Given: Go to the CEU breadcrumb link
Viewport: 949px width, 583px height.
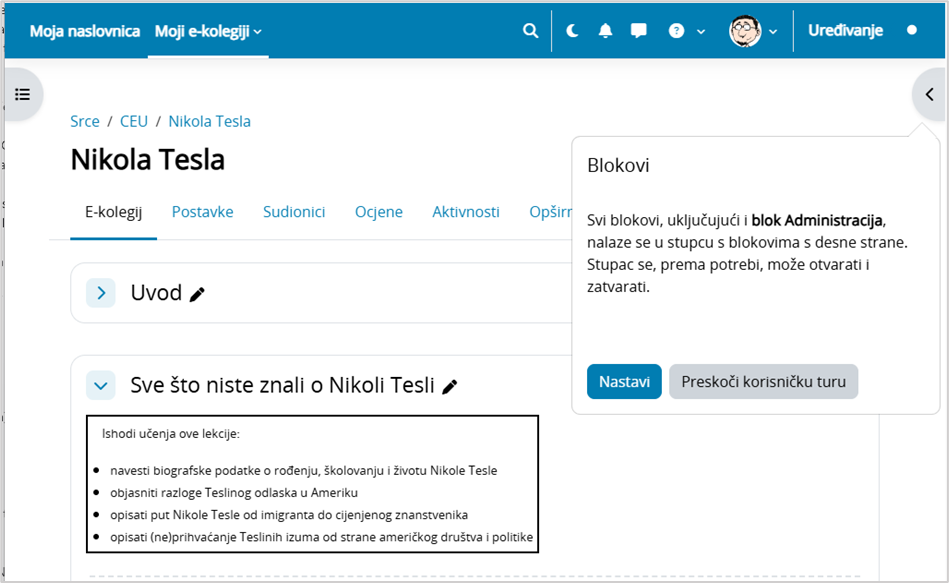Looking at the screenshot, I should [134, 121].
